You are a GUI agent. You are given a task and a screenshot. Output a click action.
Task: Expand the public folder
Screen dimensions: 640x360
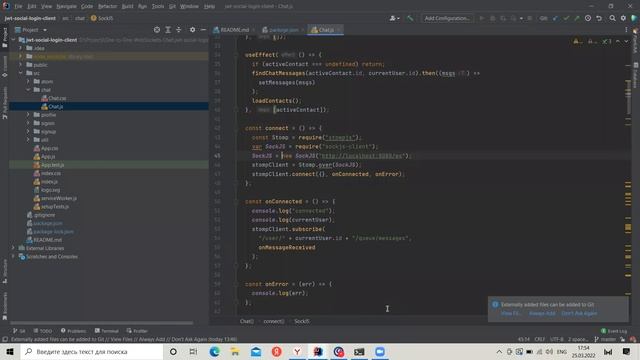click(x=20, y=65)
